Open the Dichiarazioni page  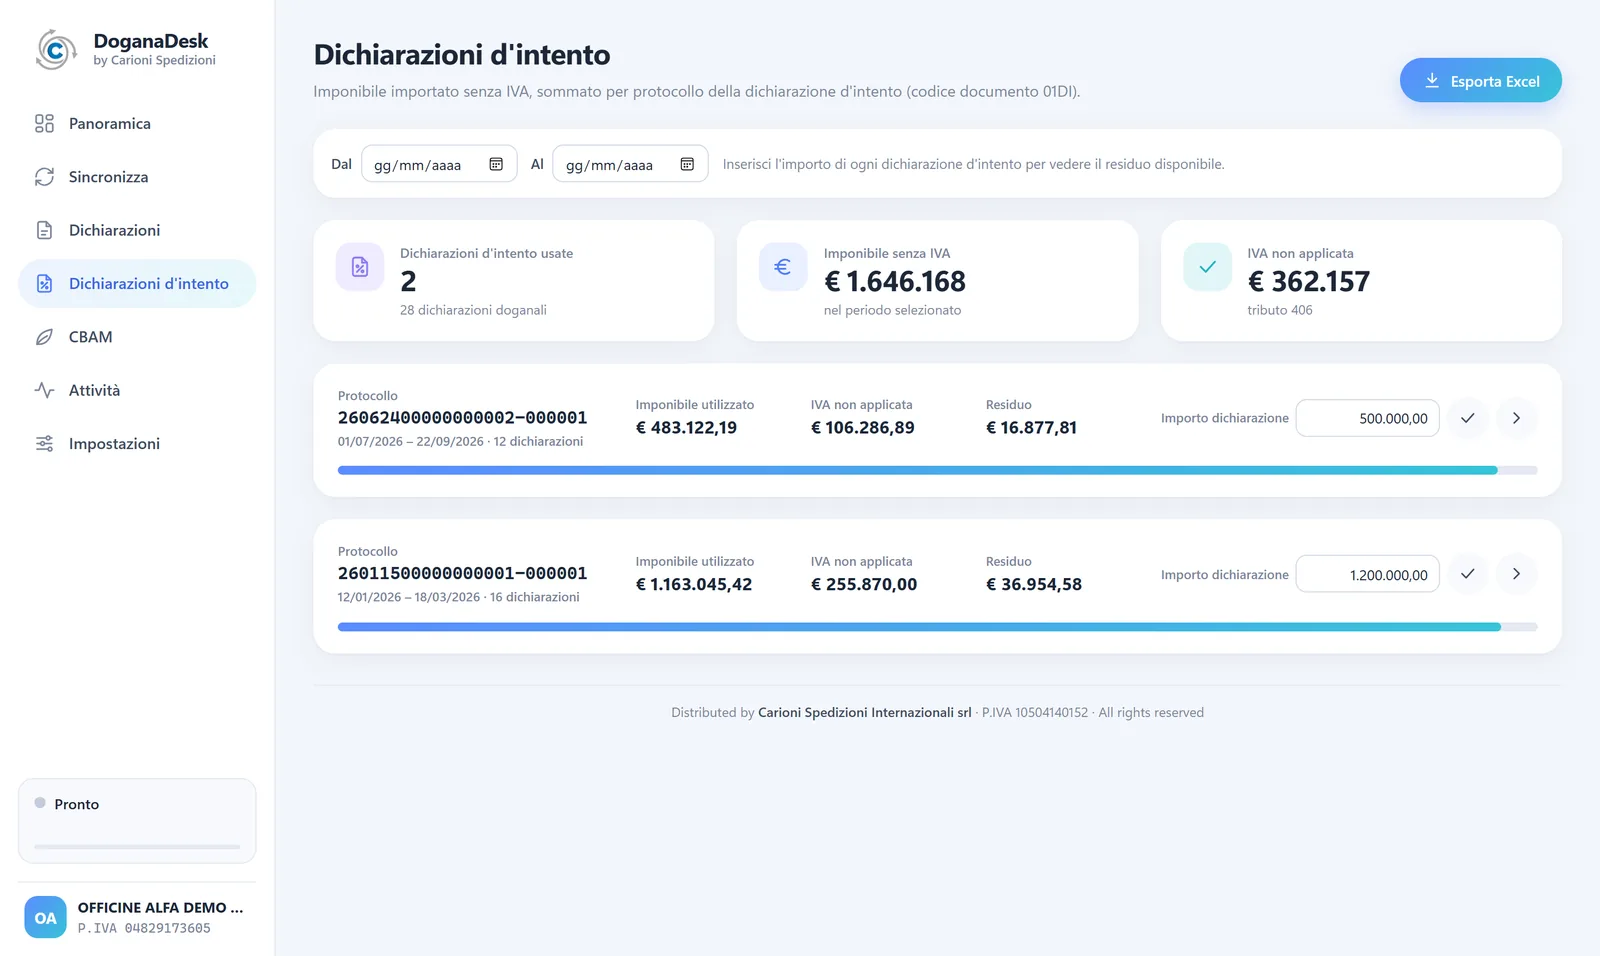coord(137,230)
